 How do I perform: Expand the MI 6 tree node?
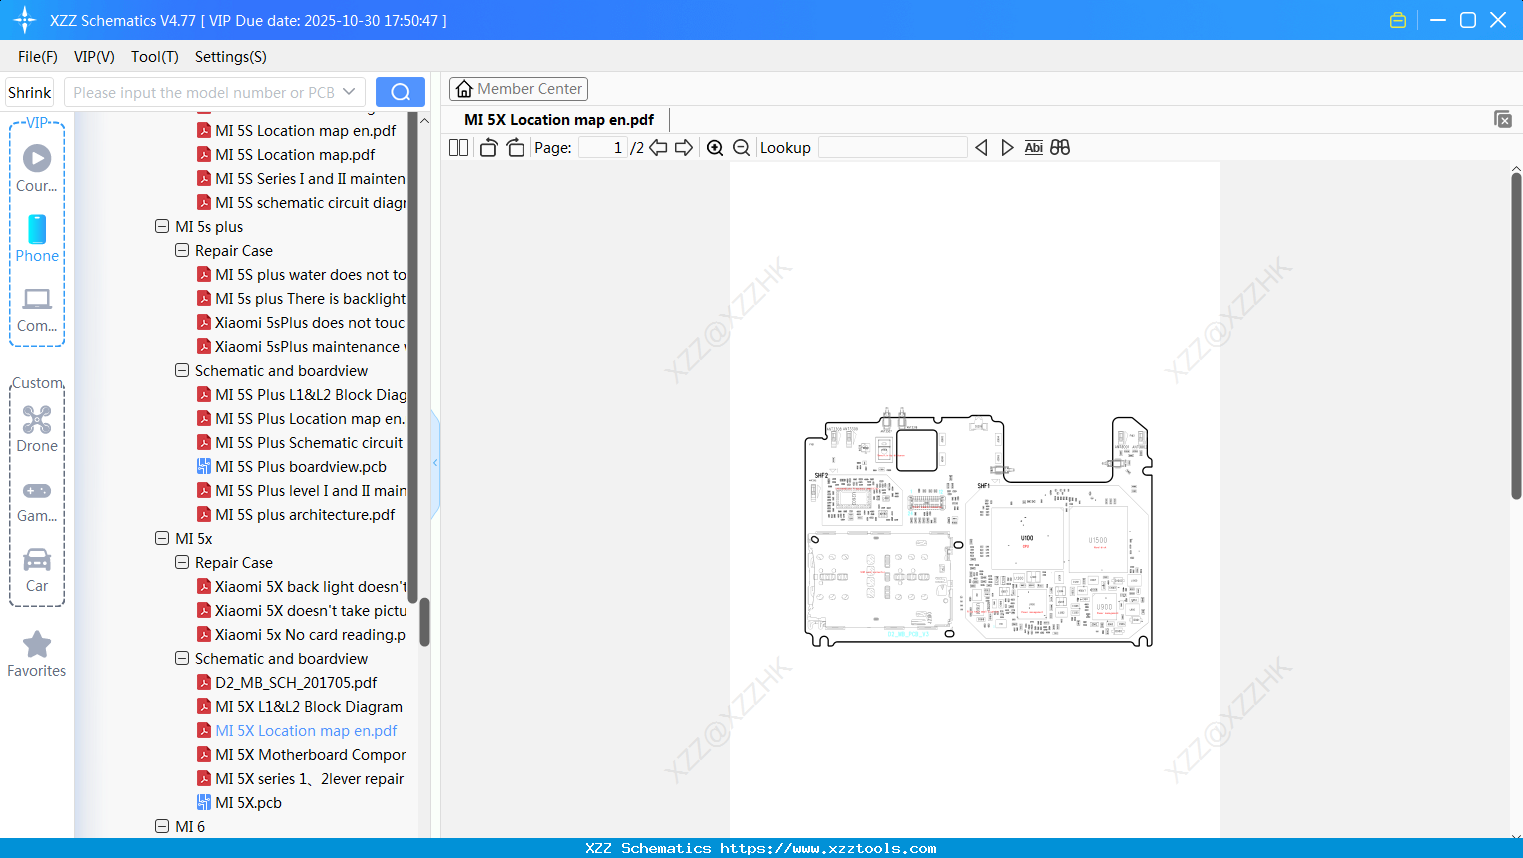pos(162,826)
